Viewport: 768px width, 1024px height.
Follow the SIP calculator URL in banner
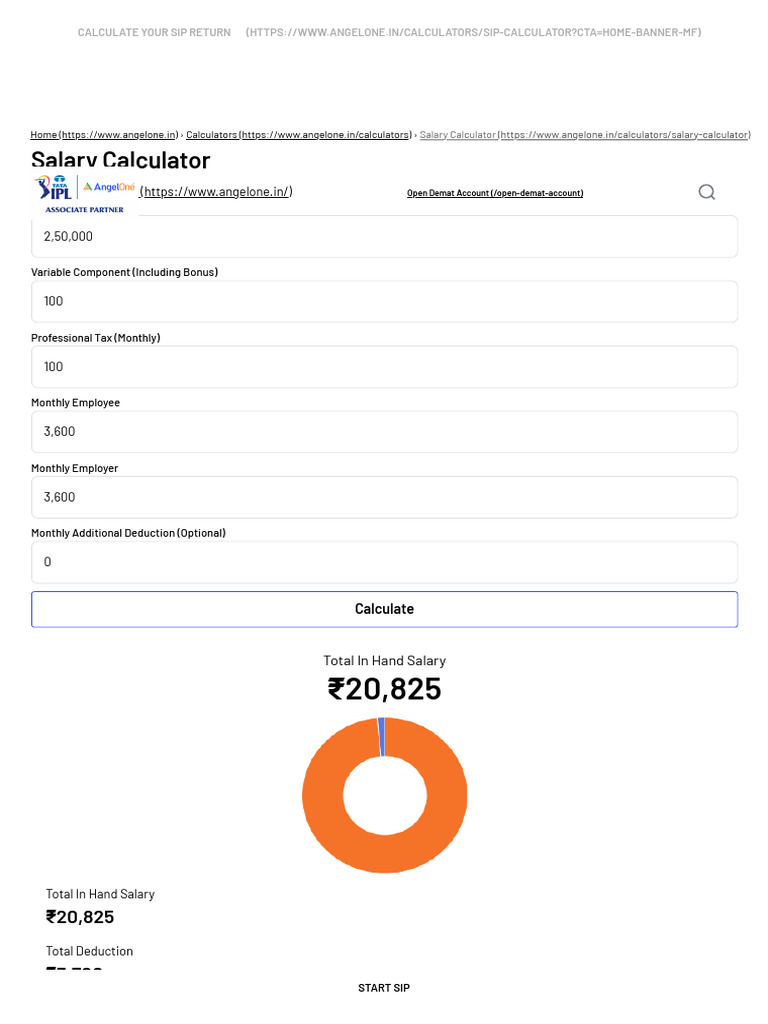pyautogui.click(x=473, y=33)
